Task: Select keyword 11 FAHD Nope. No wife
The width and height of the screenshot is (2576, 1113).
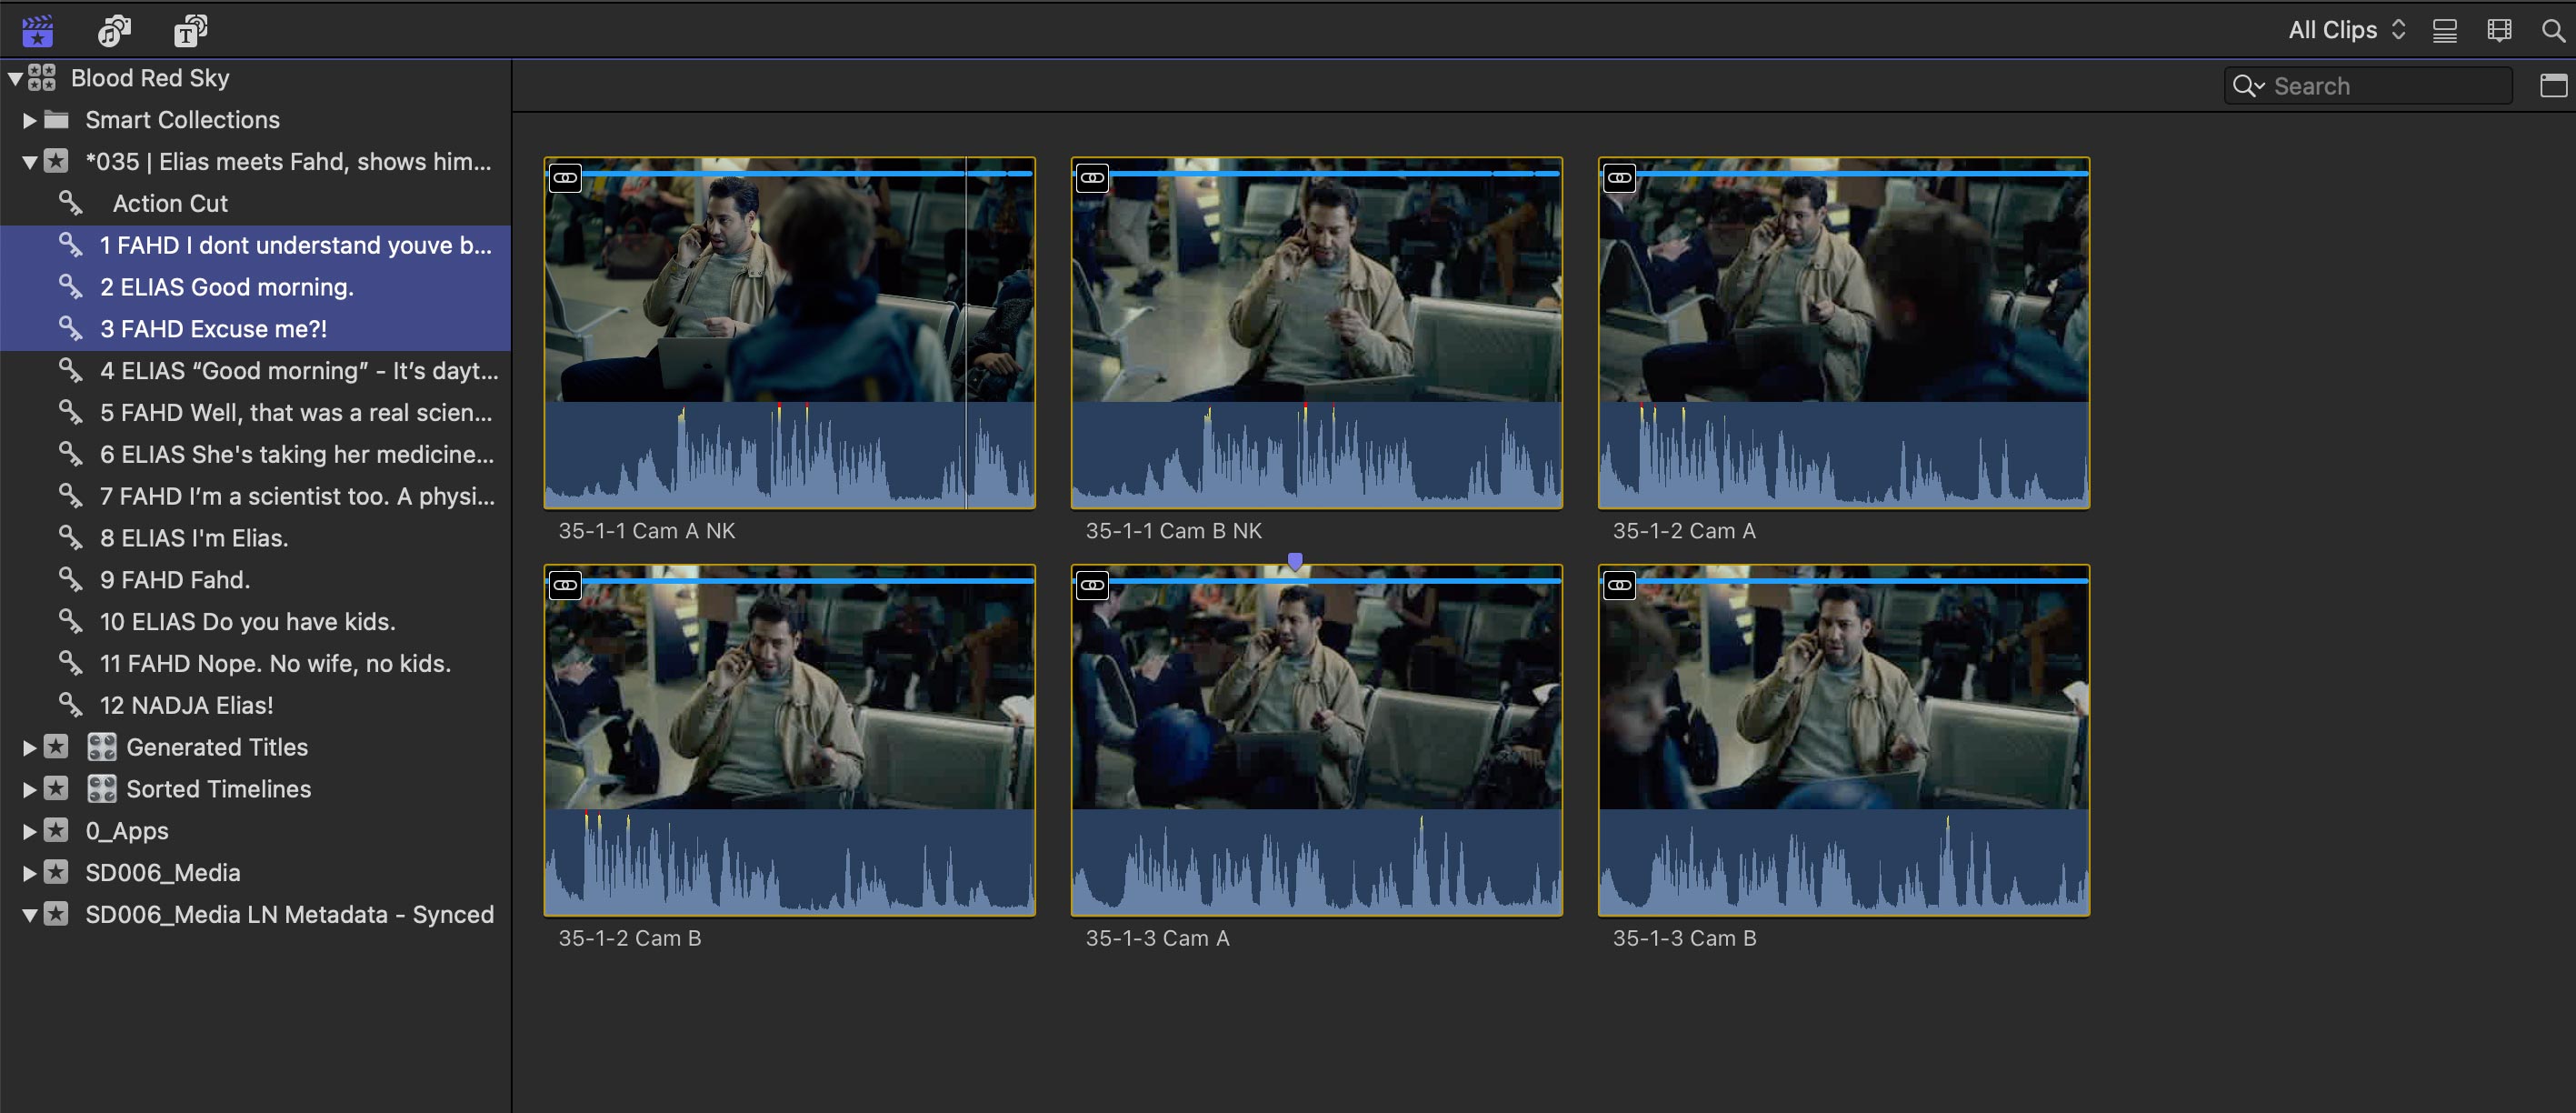Action: (x=255, y=664)
